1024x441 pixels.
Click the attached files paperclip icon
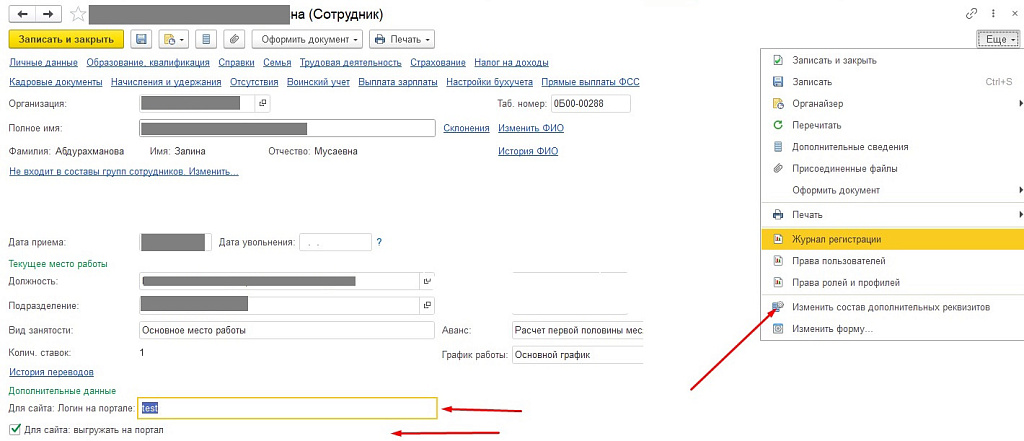click(x=232, y=39)
